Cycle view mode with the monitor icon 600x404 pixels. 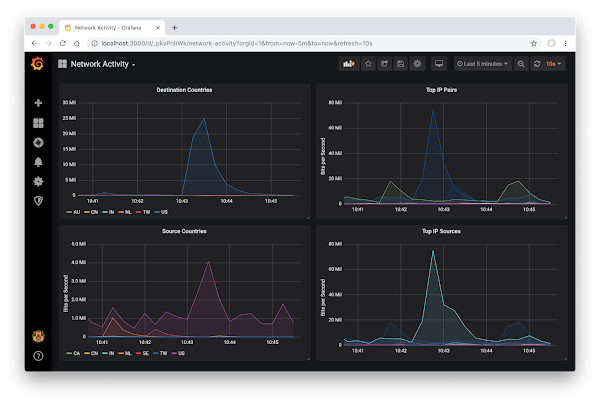[439, 64]
